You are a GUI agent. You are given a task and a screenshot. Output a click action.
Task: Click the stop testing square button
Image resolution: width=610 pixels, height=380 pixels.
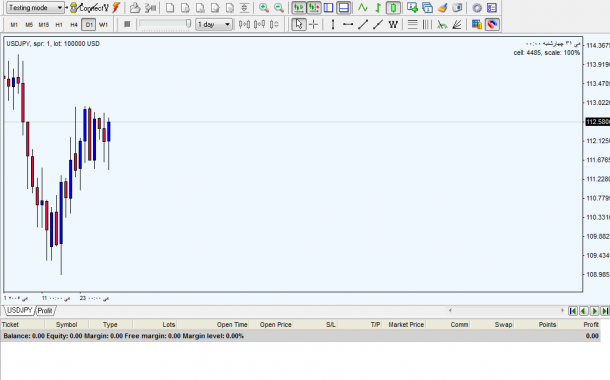pyautogui.click(x=127, y=24)
